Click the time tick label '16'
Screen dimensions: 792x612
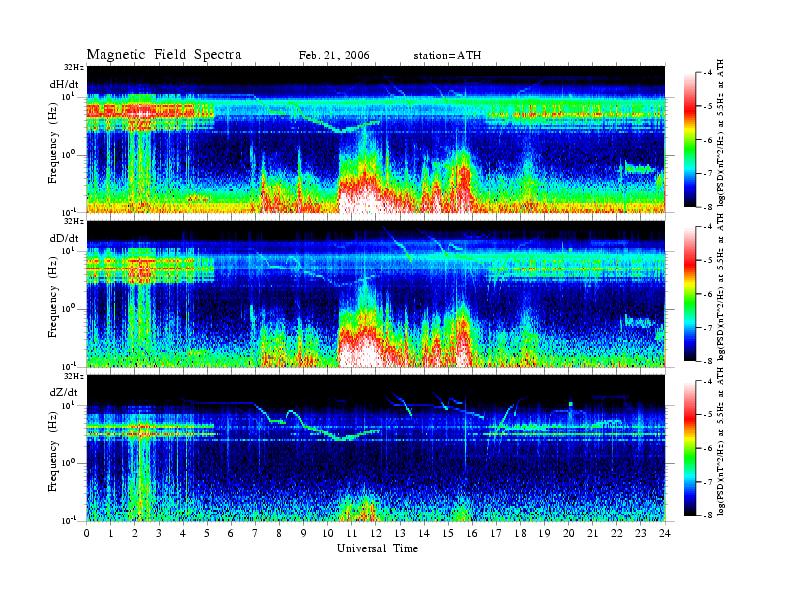[x=472, y=534]
